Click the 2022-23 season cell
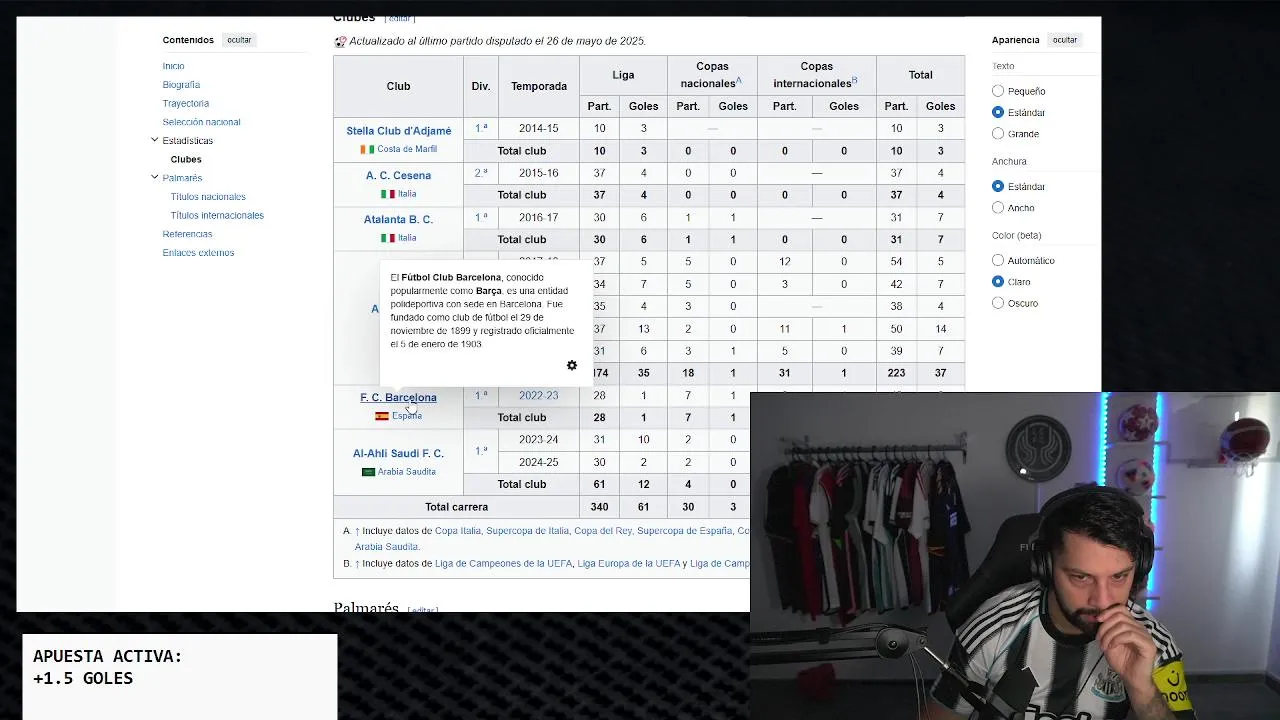This screenshot has height=720, width=1280. tap(539, 396)
